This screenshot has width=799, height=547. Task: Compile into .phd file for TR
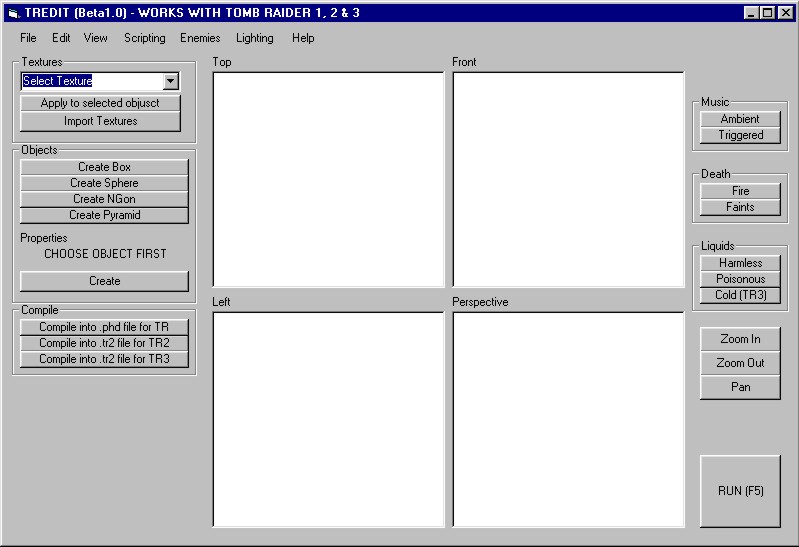coord(104,327)
